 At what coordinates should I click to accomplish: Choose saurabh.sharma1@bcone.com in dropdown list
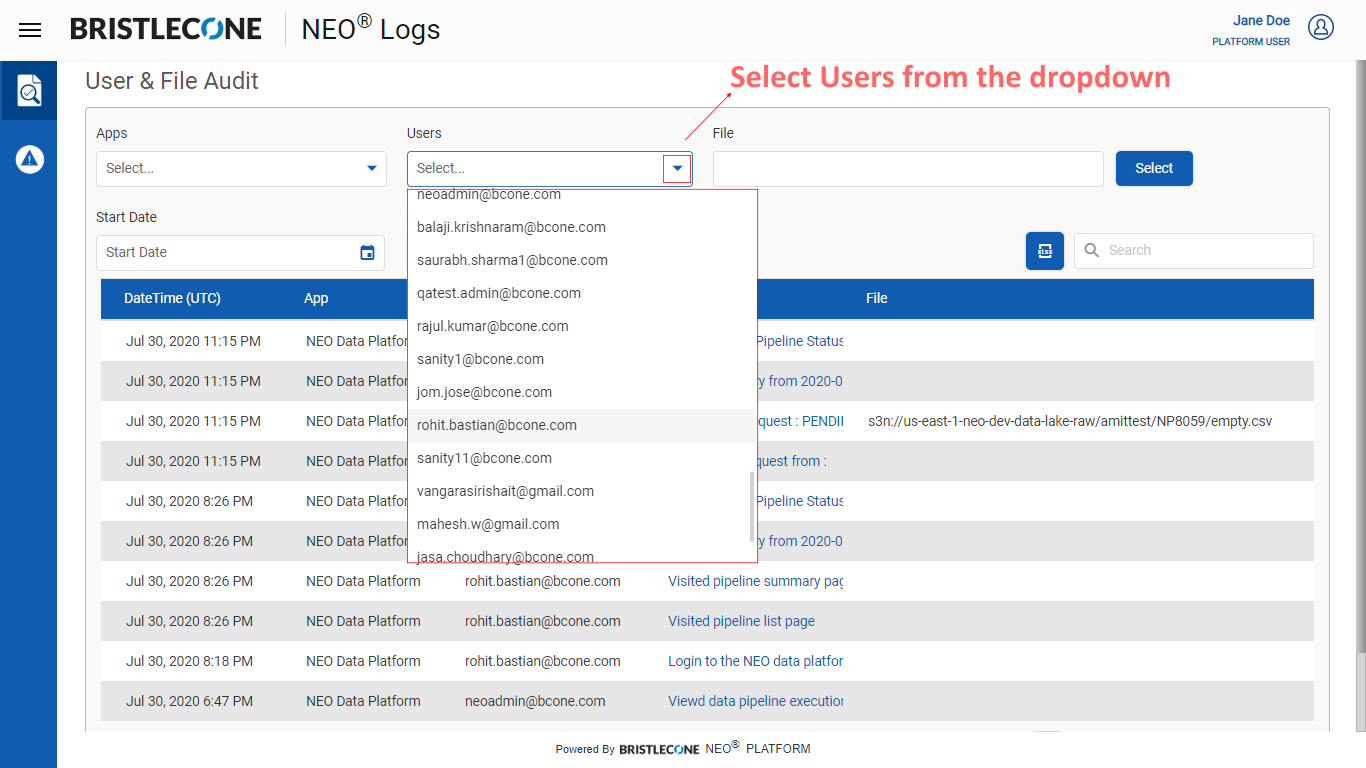pos(512,260)
